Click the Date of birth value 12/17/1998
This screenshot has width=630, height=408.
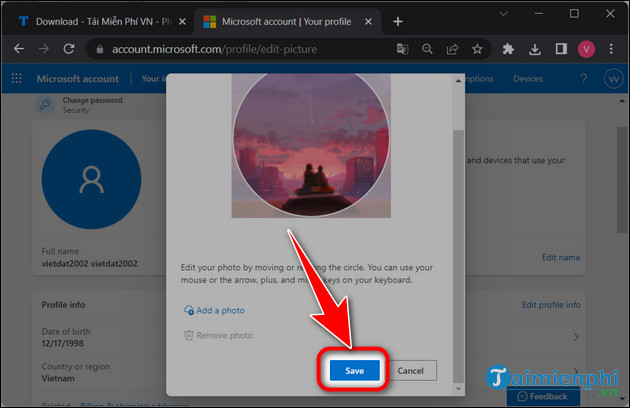(63, 344)
